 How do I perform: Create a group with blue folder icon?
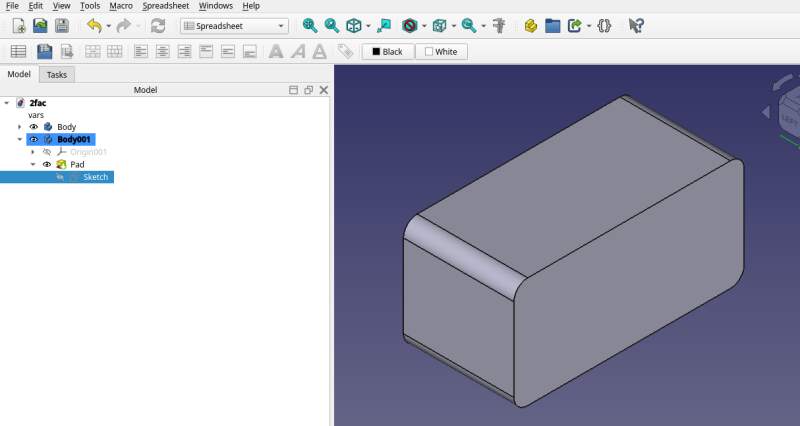[x=553, y=26]
